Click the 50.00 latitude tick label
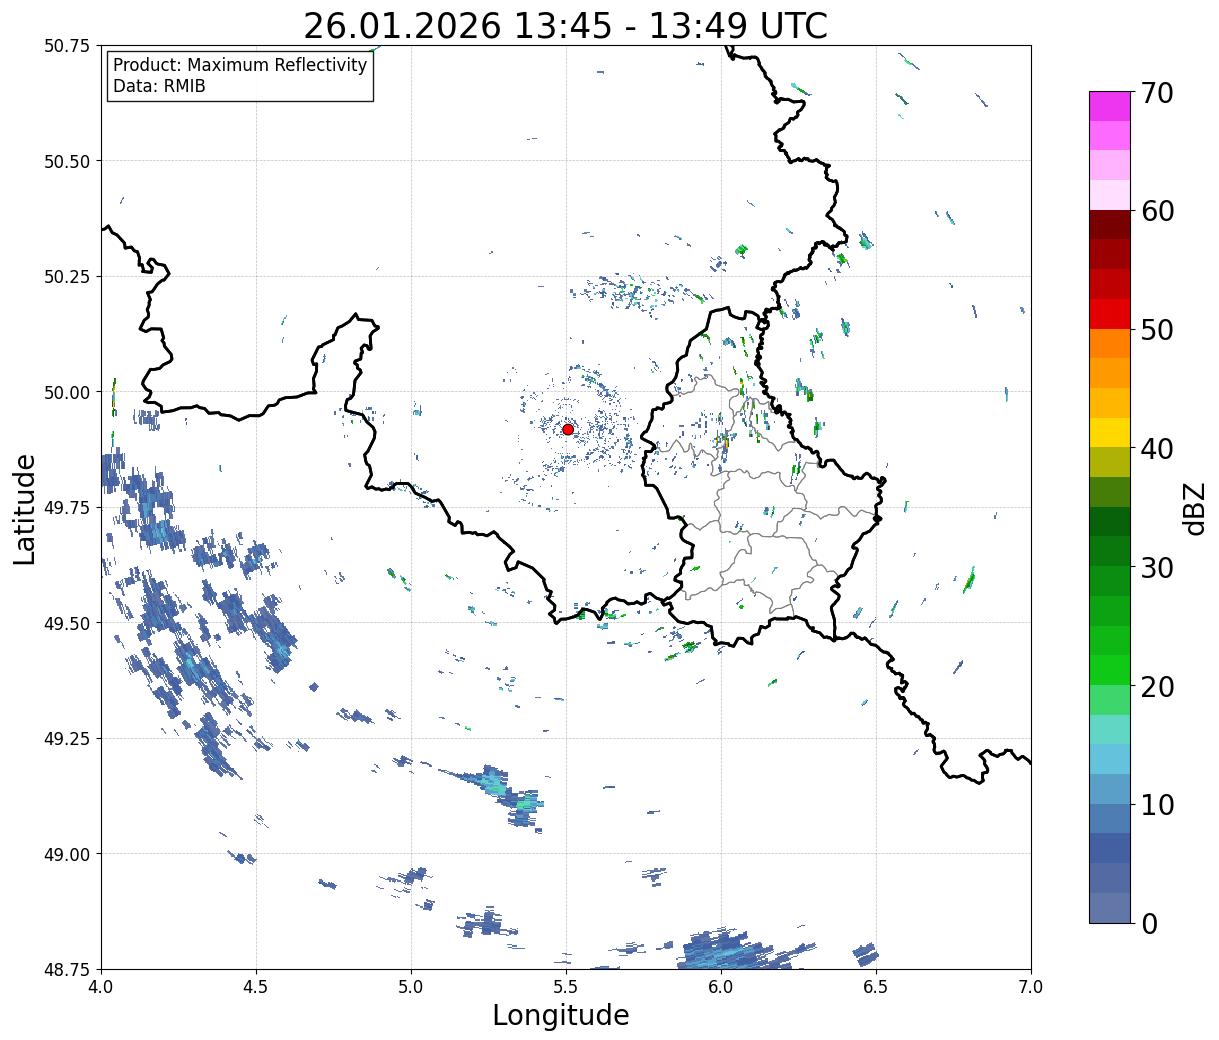 point(66,392)
